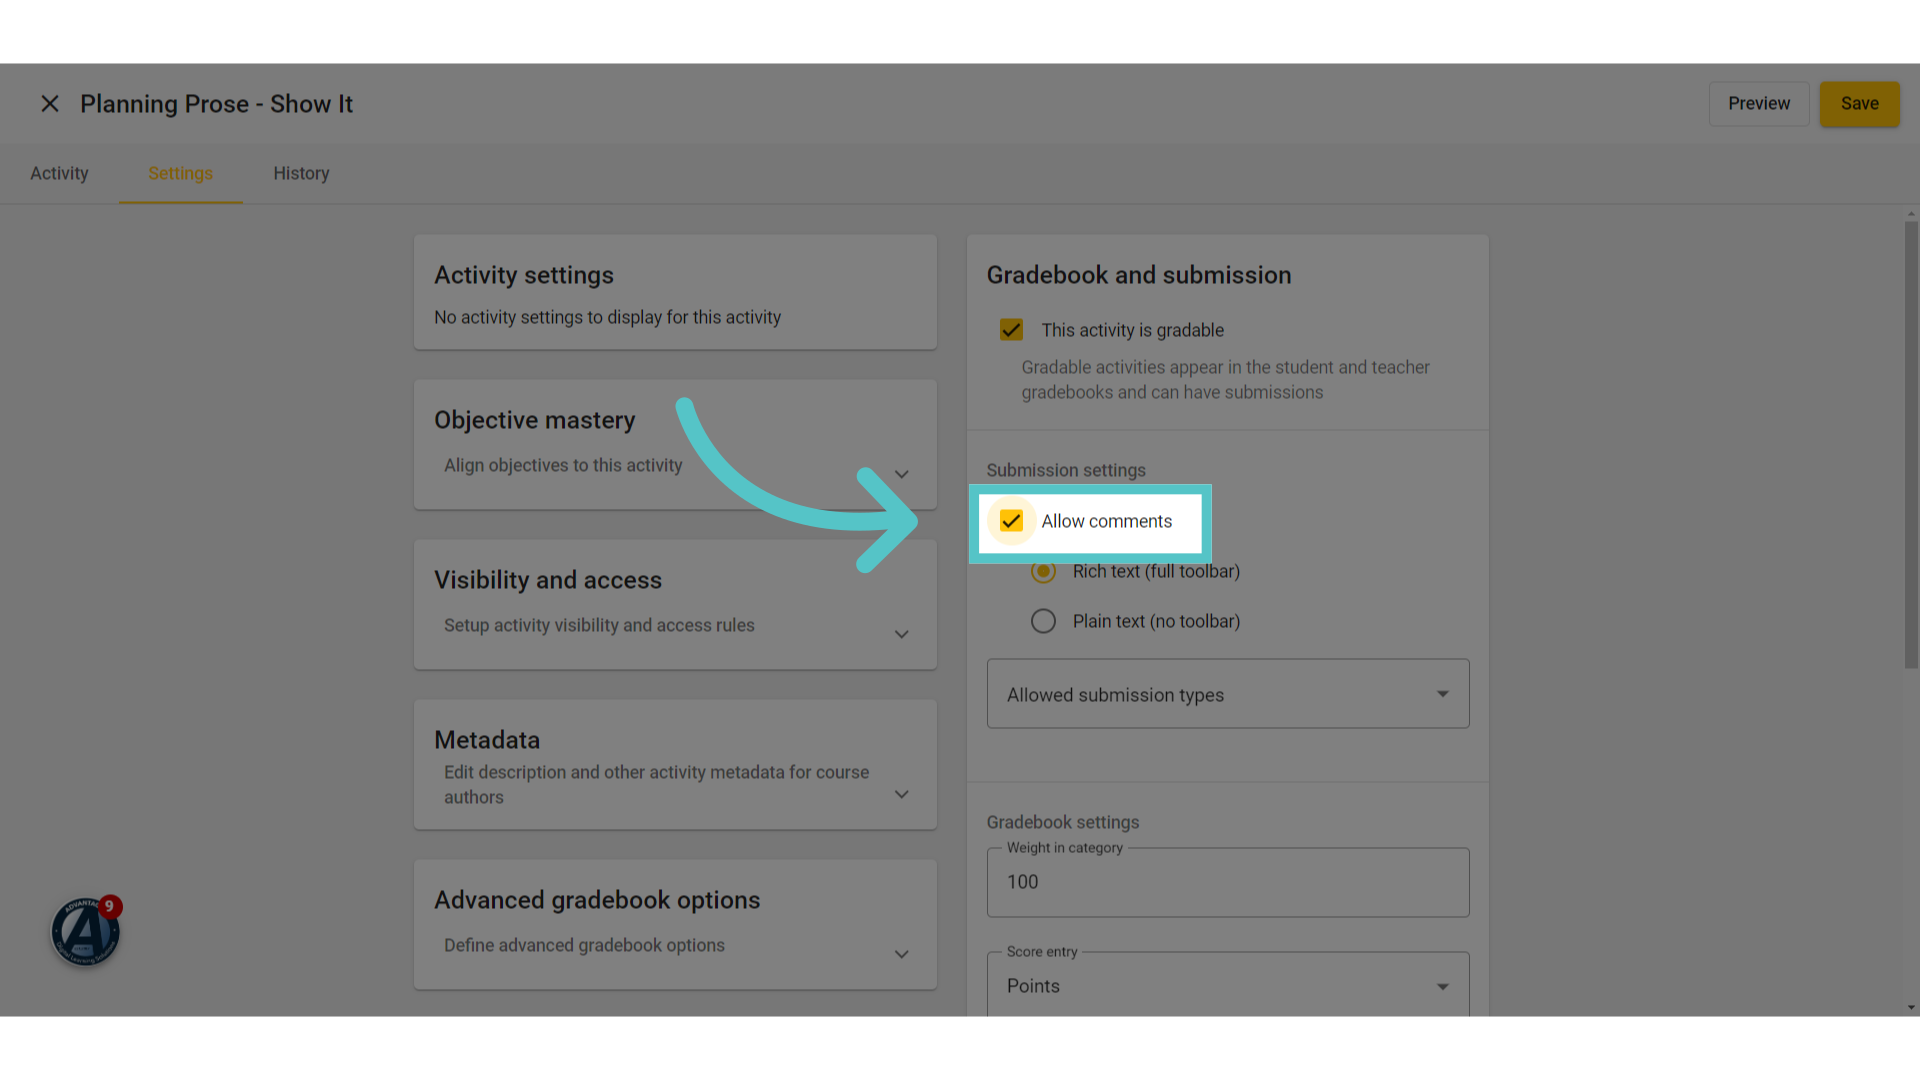1920x1080 pixels.
Task: Switch to the Activity tab
Action: [x=59, y=173]
